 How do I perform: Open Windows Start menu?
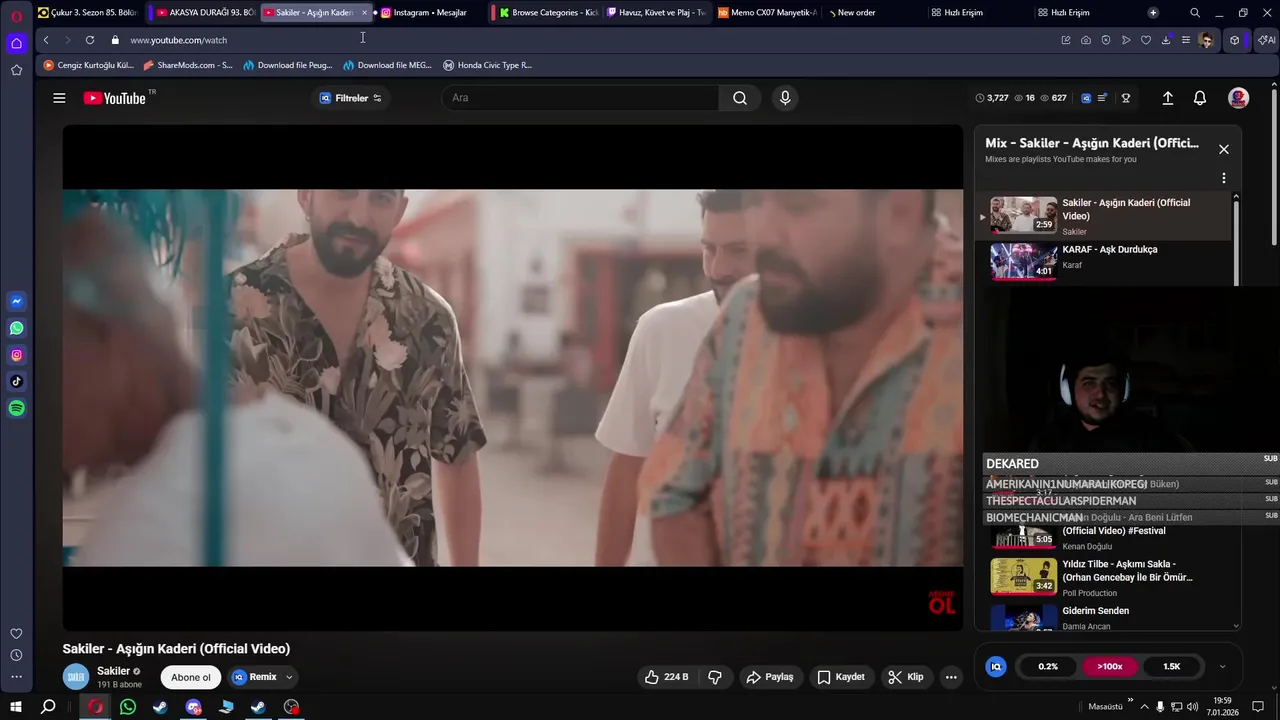click(x=16, y=707)
